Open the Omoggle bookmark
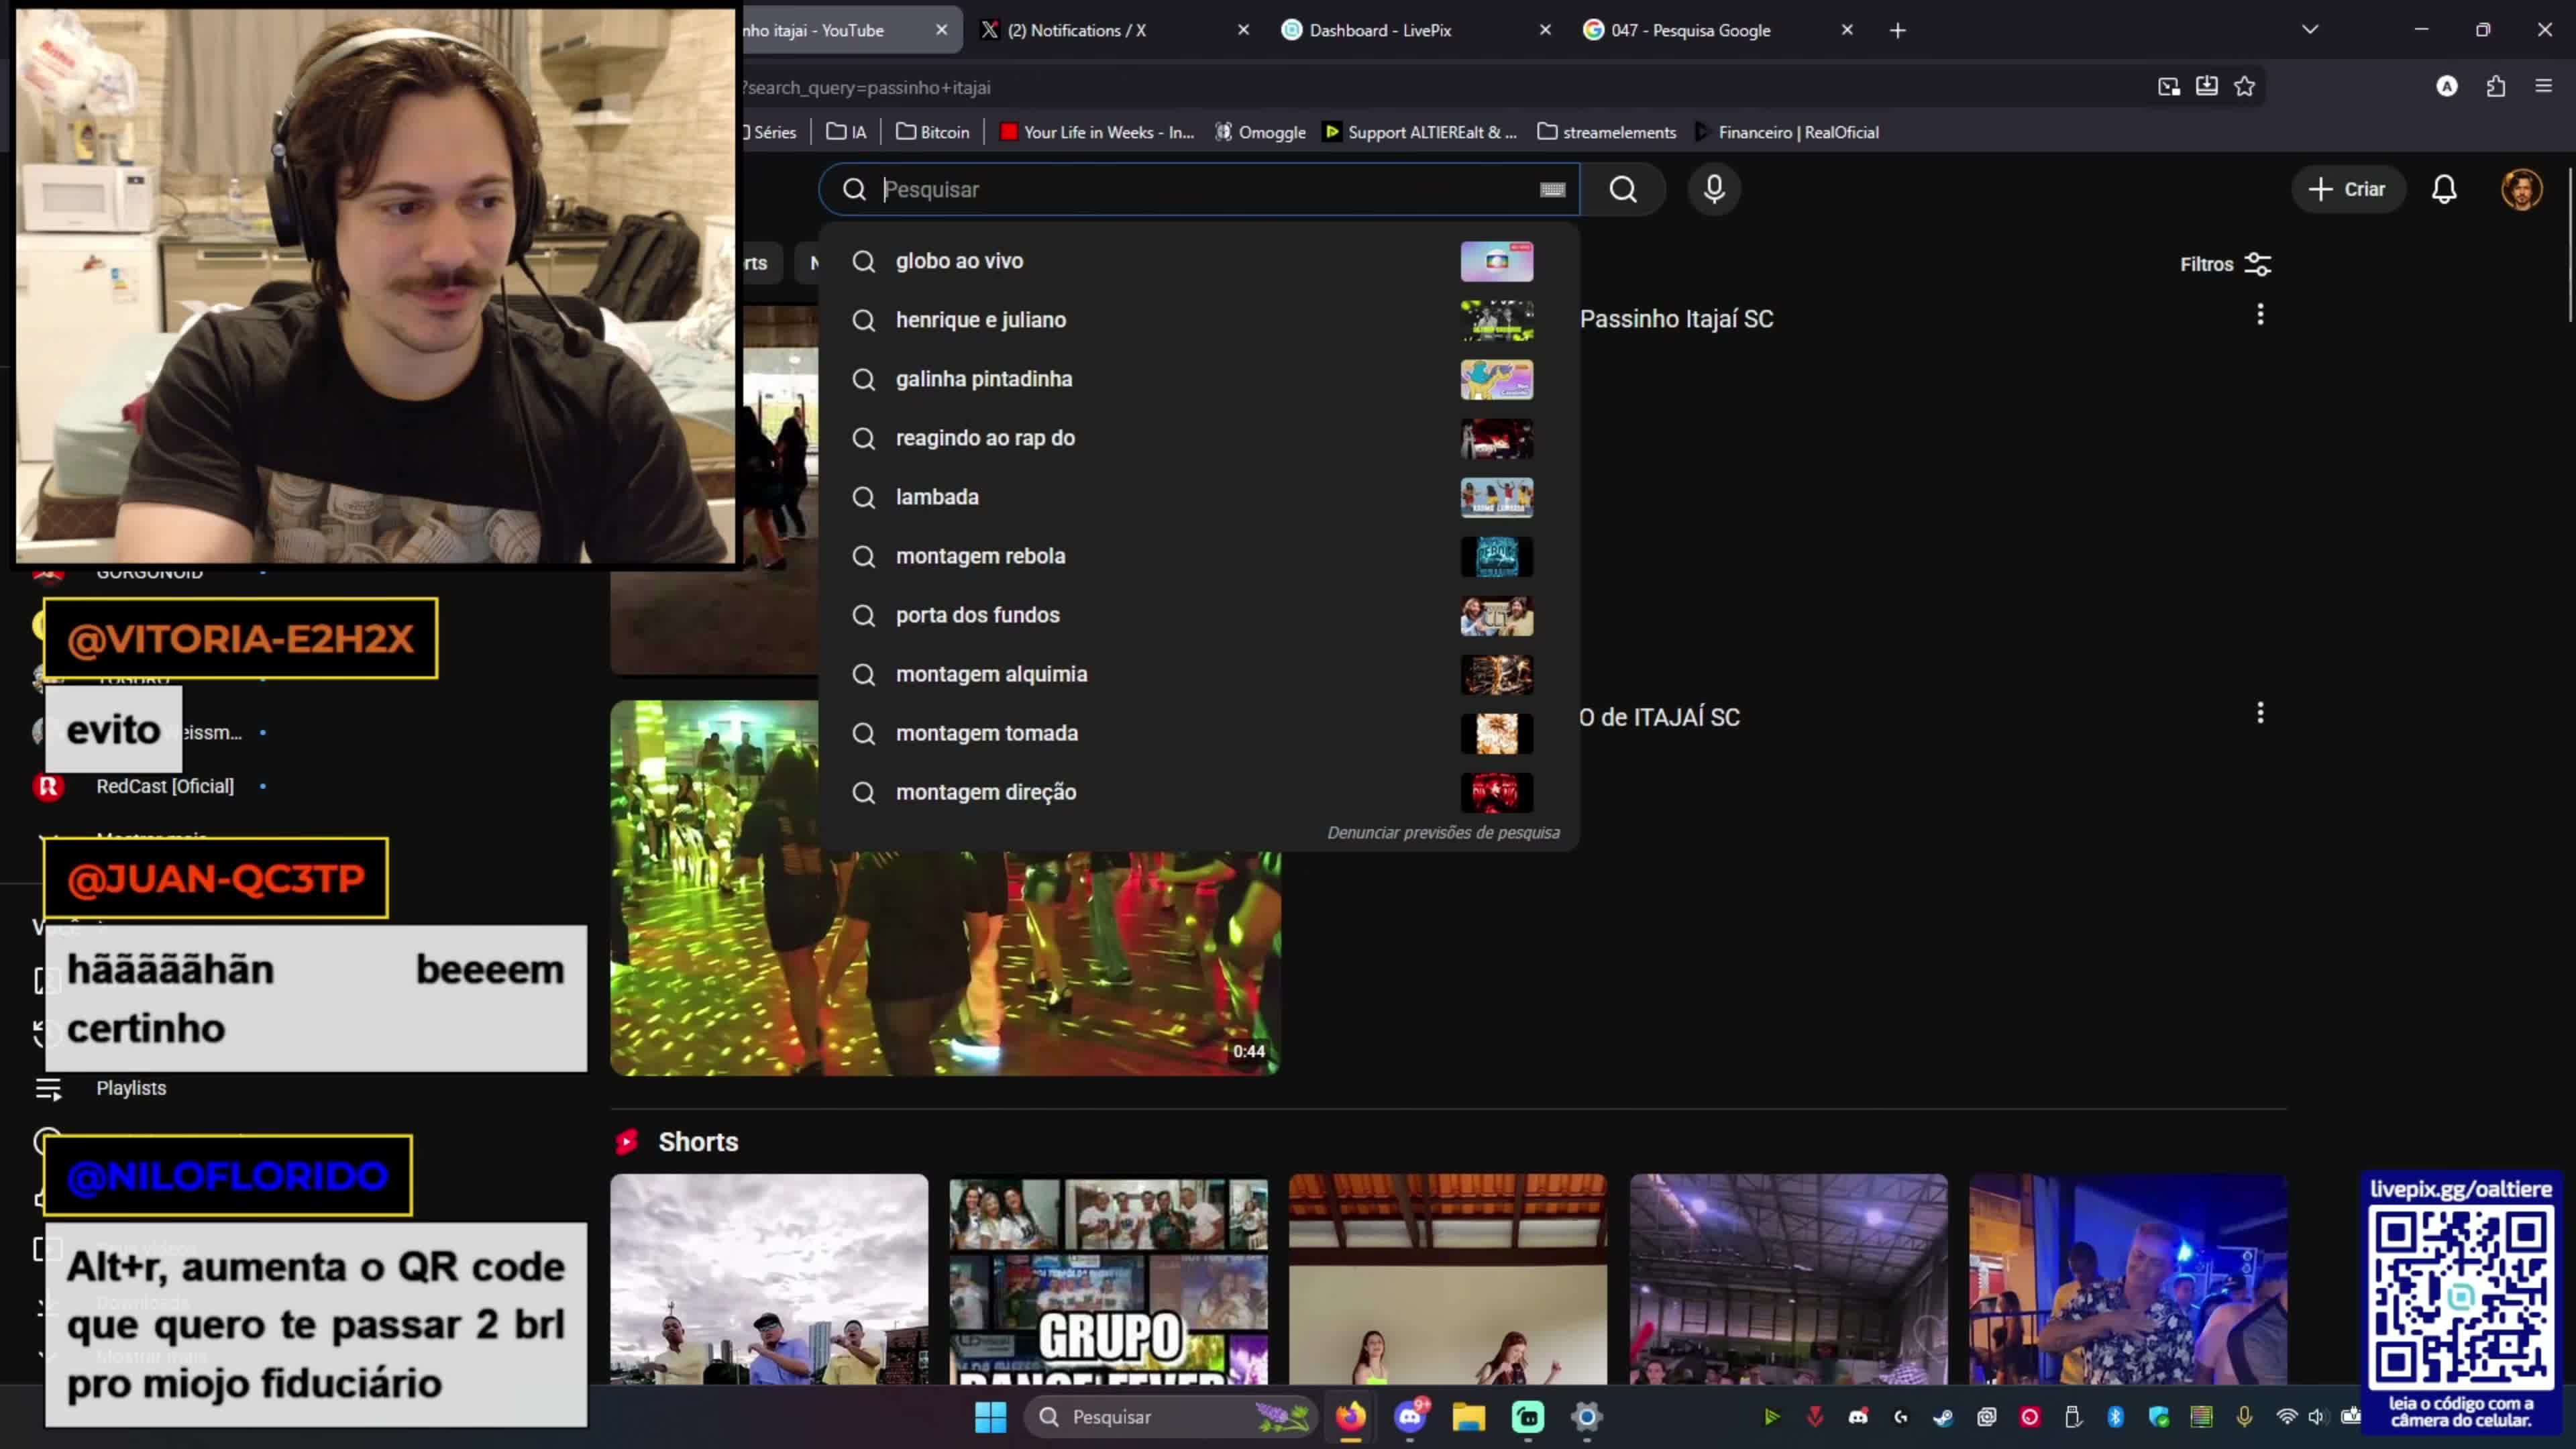The image size is (2576, 1449). [1260, 132]
